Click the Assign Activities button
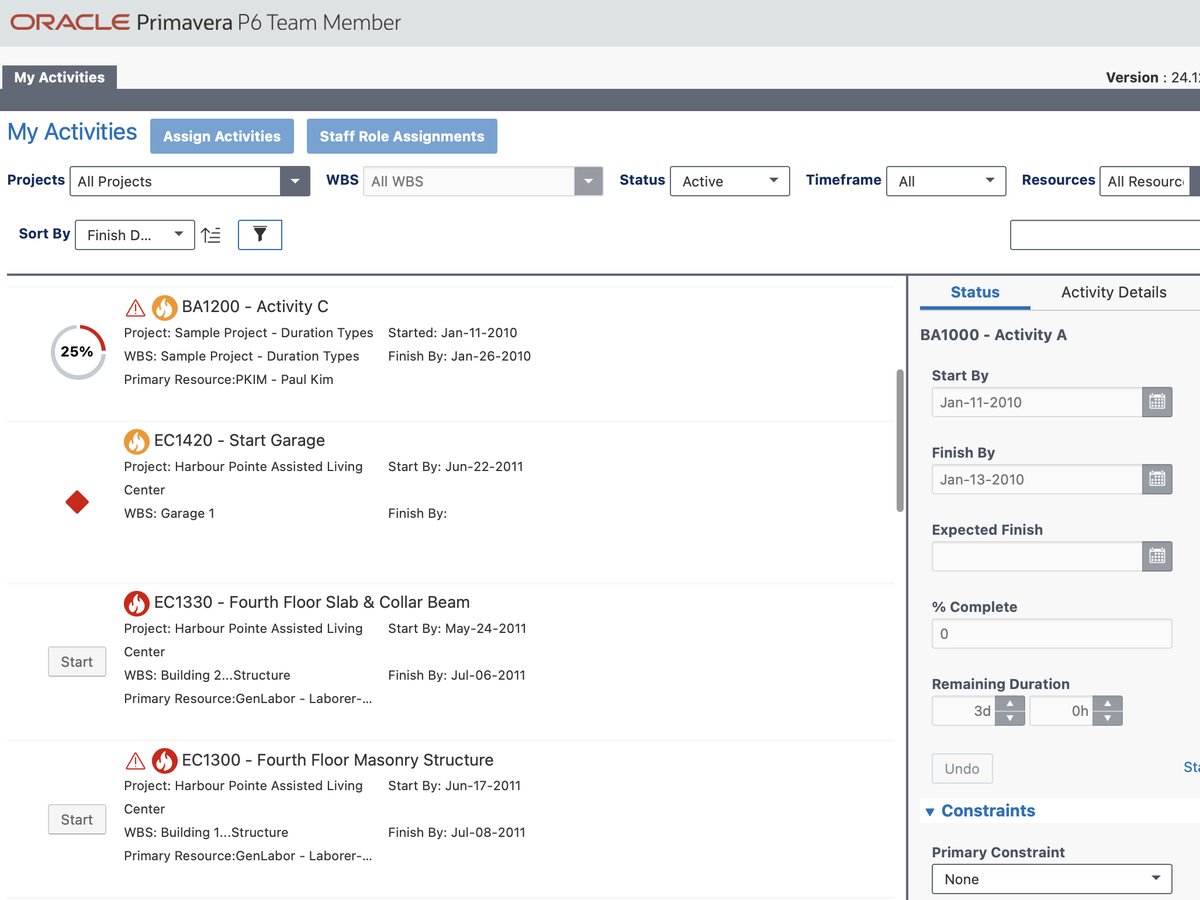 222,136
